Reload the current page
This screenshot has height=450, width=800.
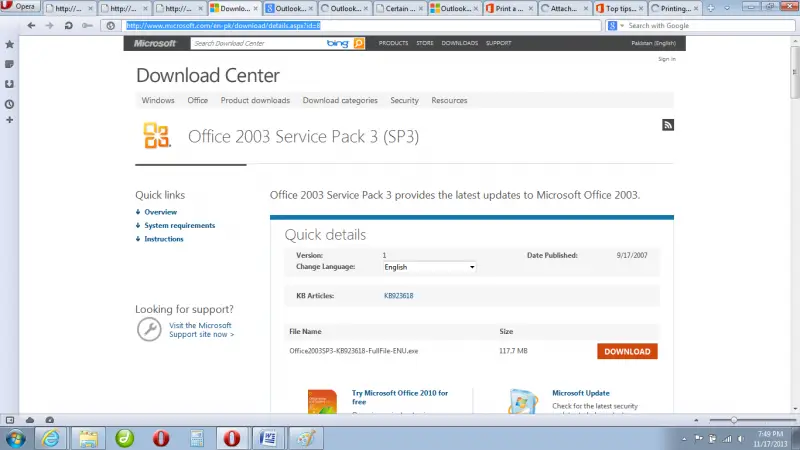[68, 26]
